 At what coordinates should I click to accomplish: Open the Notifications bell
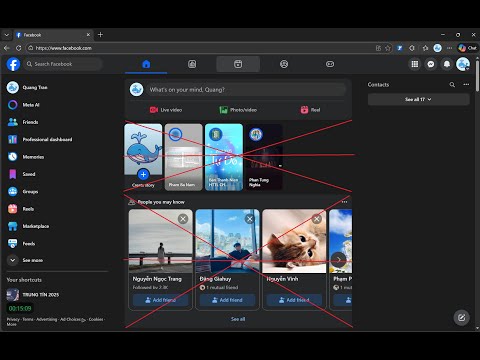pos(447,64)
